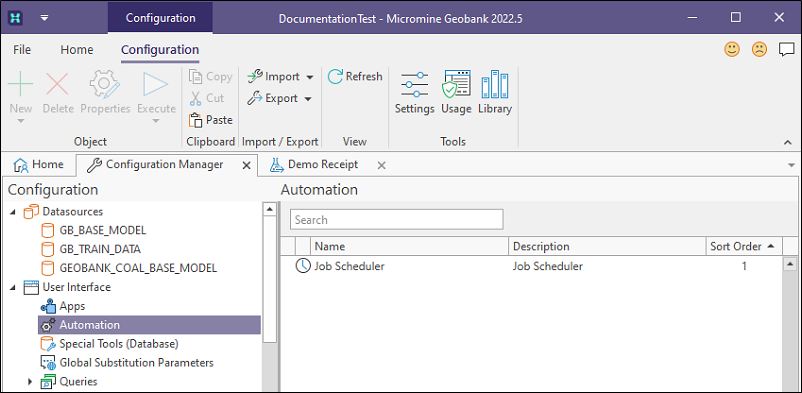Open Properties gear icon
Viewport: 802px width, 393px height.
click(x=105, y=84)
